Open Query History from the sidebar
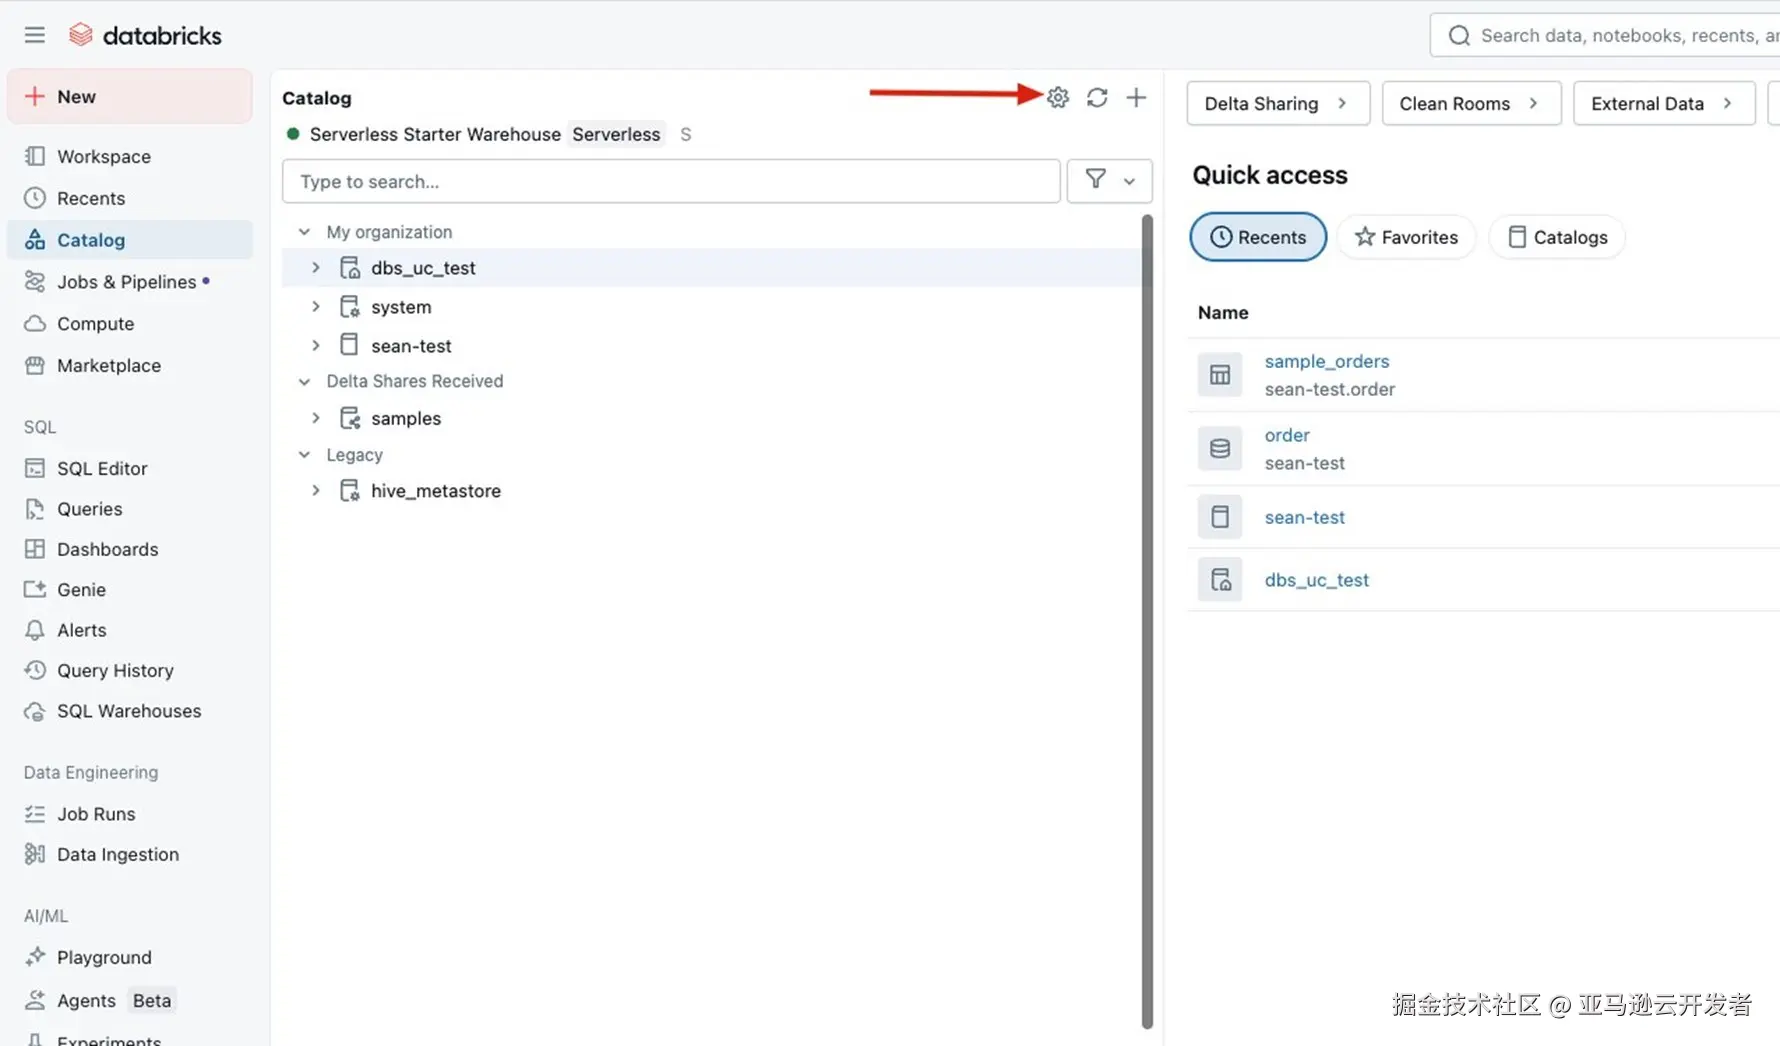The width and height of the screenshot is (1780, 1046). 130,671
